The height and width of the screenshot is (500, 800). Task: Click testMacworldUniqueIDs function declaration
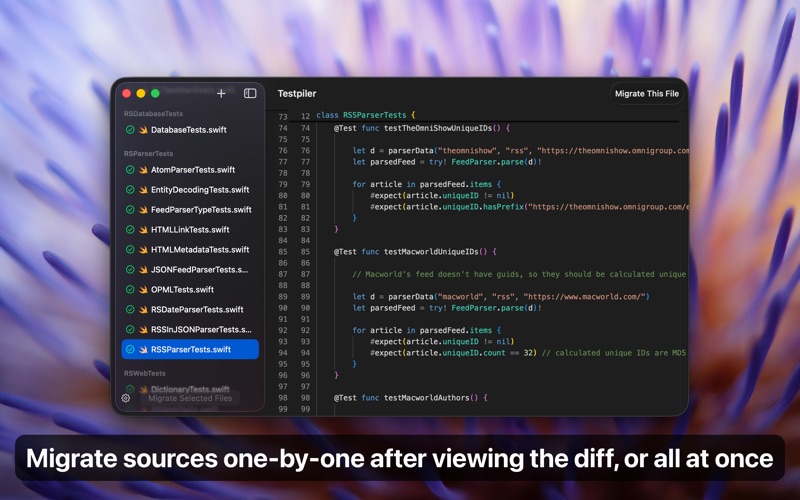coord(415,252)
